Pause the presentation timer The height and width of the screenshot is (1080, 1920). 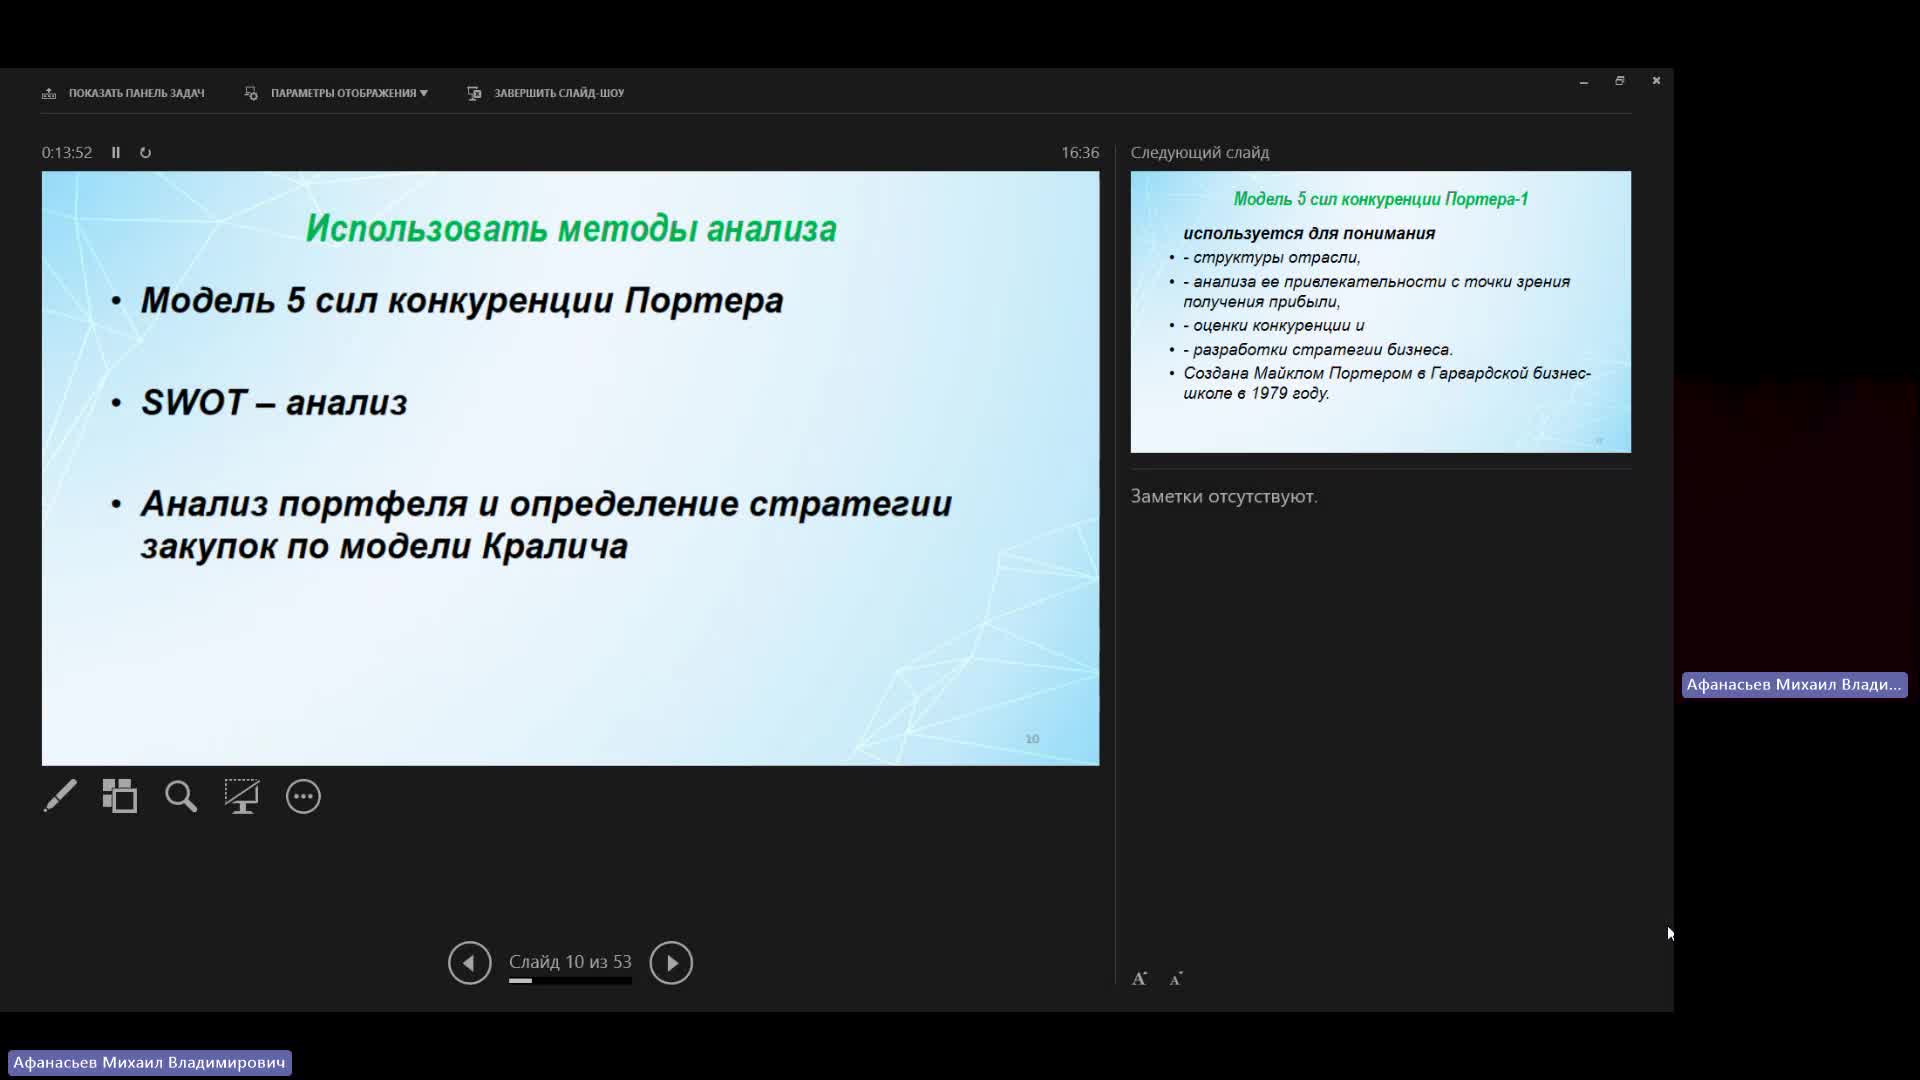[116, 153]
